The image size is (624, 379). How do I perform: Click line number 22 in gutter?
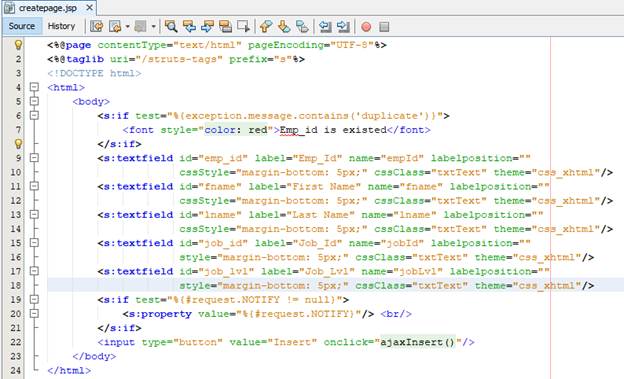tap(16, 342)
